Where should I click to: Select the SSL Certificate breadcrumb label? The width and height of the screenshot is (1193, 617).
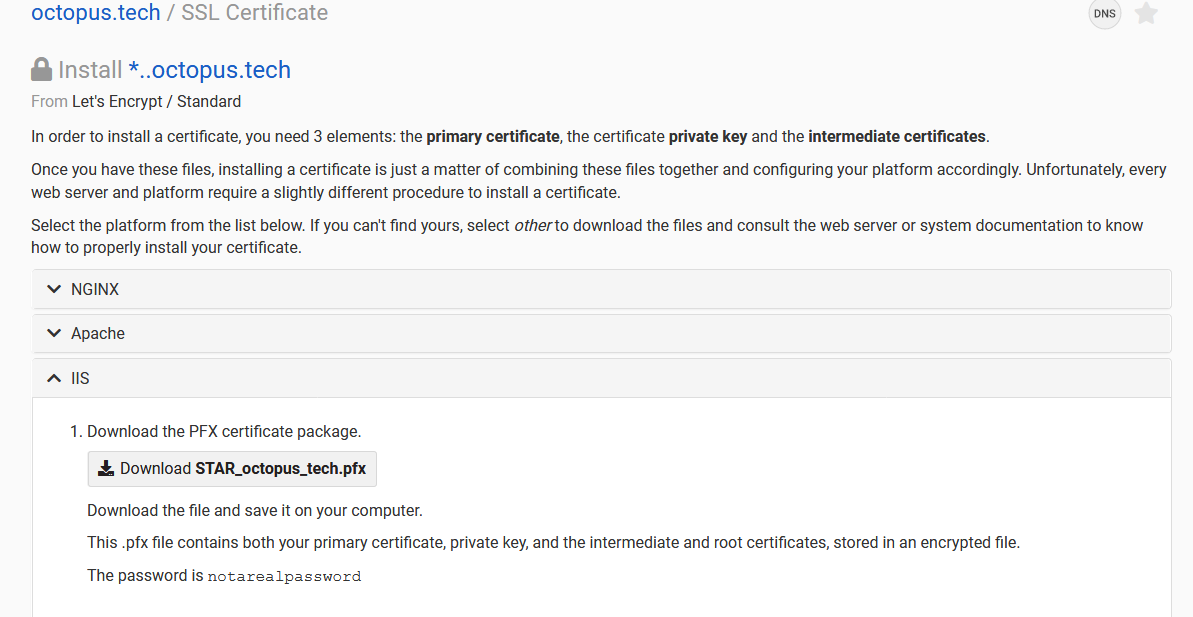[x=254, y=13]
